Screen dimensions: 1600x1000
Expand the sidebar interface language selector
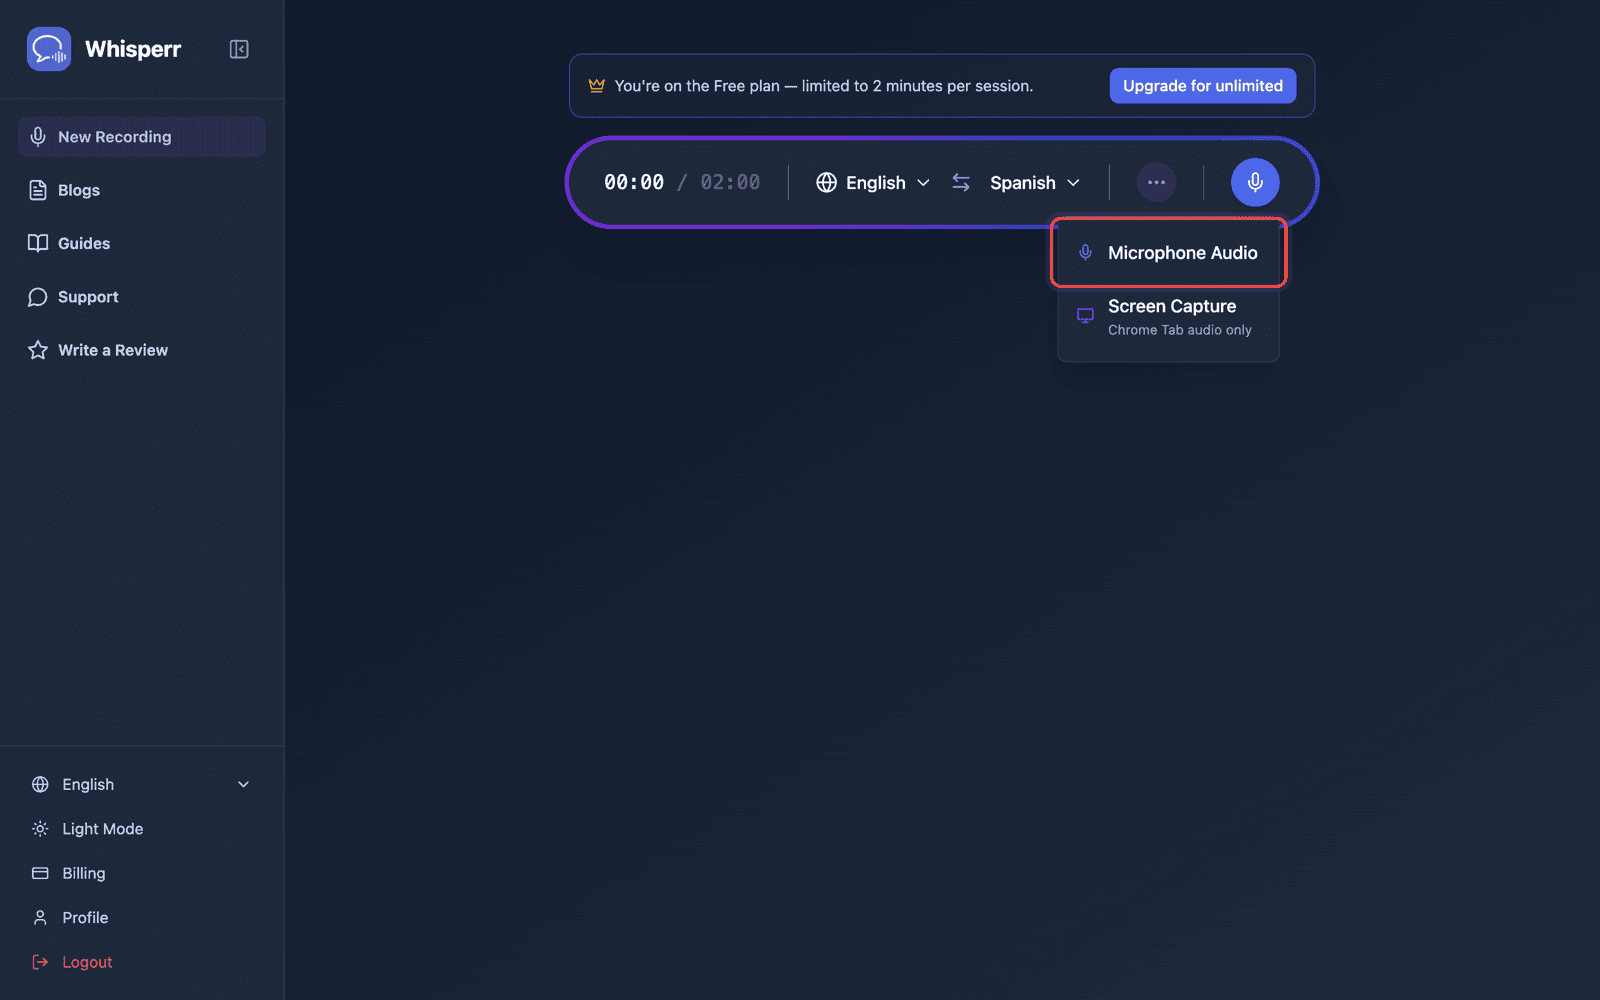coord(141,785)
